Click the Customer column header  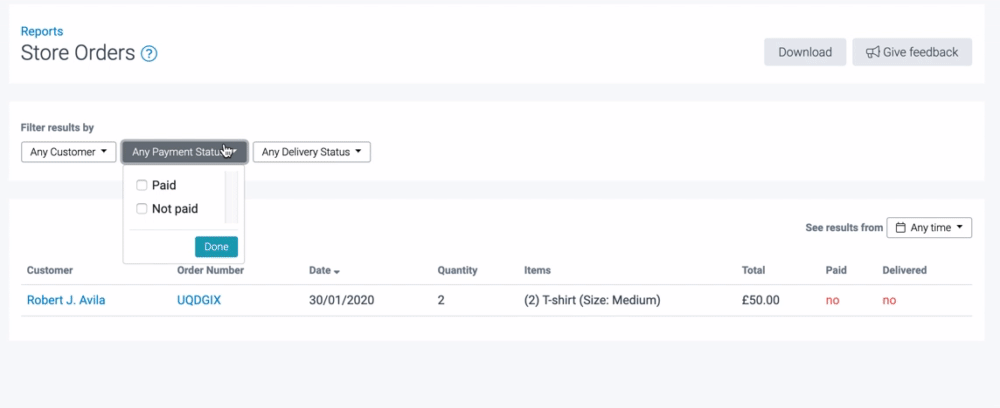click(50, 270)
